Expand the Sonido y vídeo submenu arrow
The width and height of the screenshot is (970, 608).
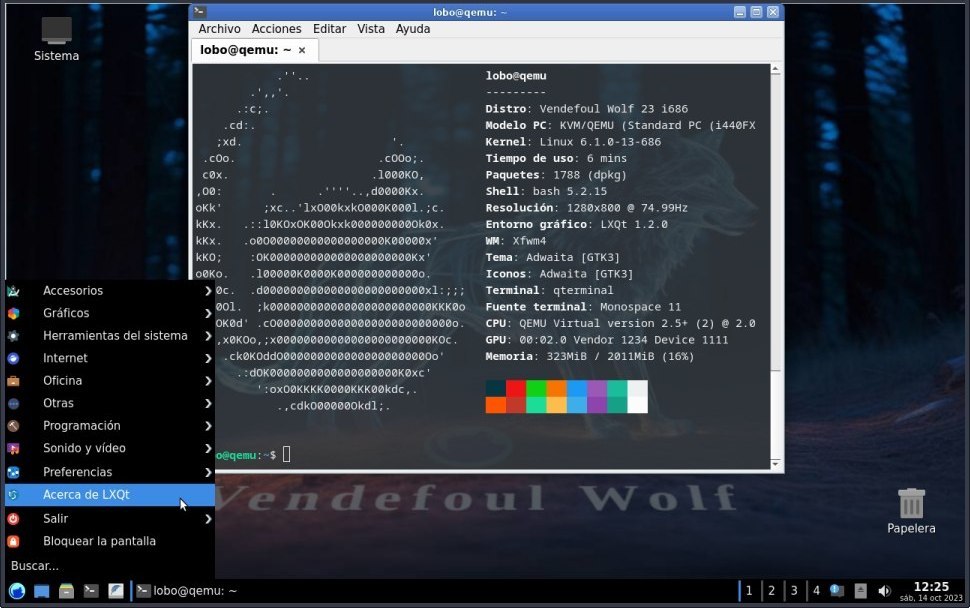point(208,448)
